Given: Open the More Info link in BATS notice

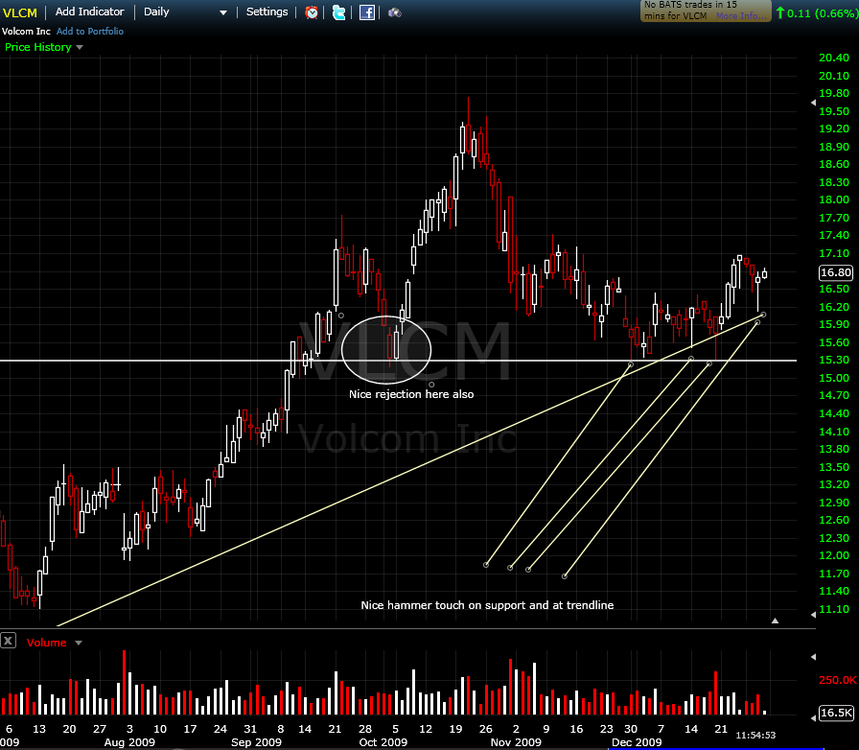Looking at the screenshot, I should tap(740, 16).
